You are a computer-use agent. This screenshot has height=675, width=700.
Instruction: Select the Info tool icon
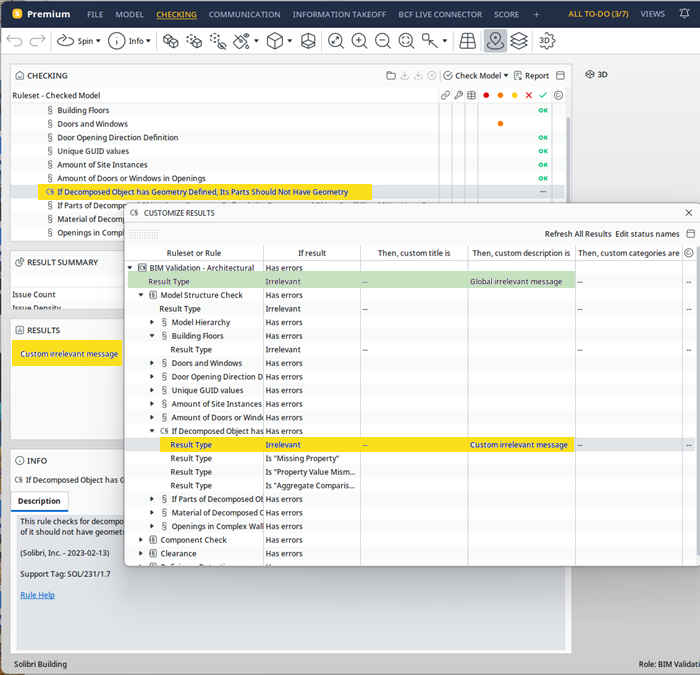coord(117,41)
